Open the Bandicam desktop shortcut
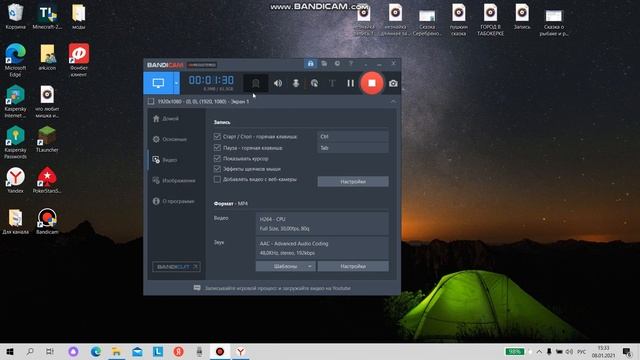640x360 pixels. pyautogui.click(x=47, y=221)
